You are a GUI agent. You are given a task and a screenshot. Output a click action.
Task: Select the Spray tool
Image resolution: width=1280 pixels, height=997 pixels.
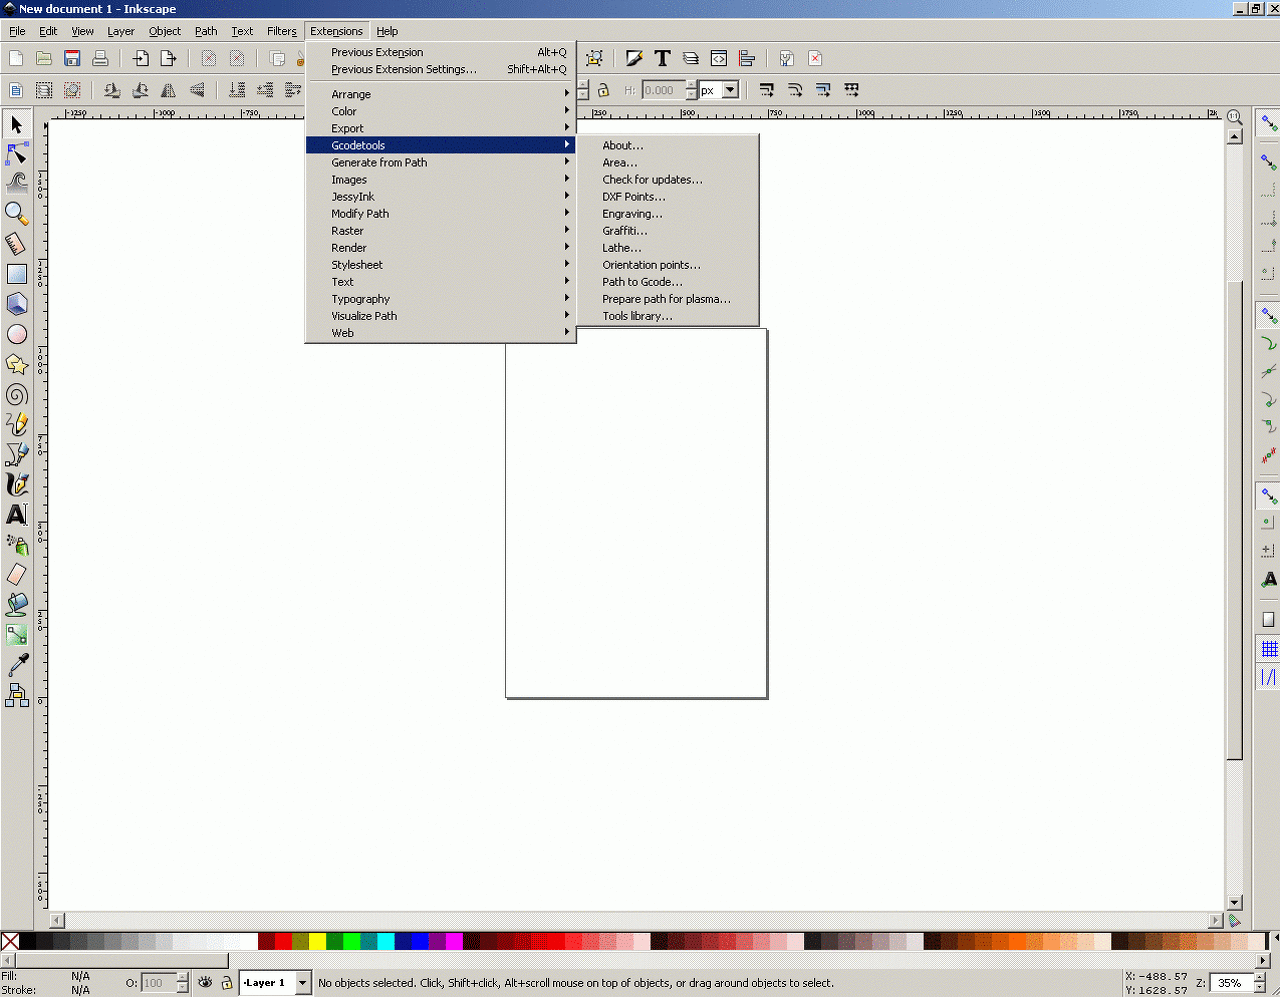[16, 544]
